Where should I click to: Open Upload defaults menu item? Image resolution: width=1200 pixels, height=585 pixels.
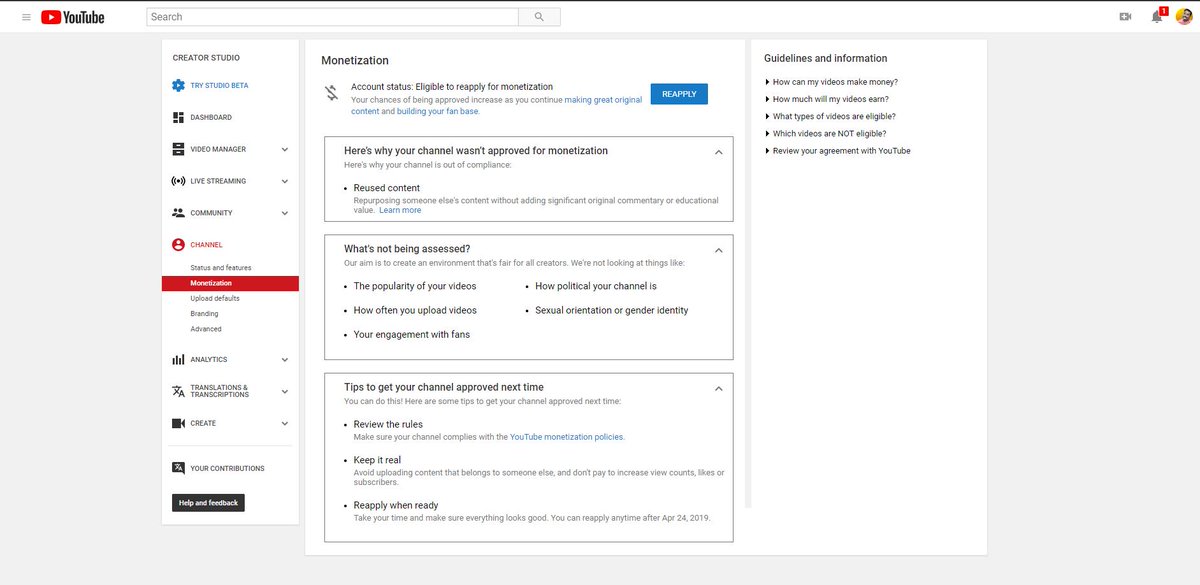[215, 299]
